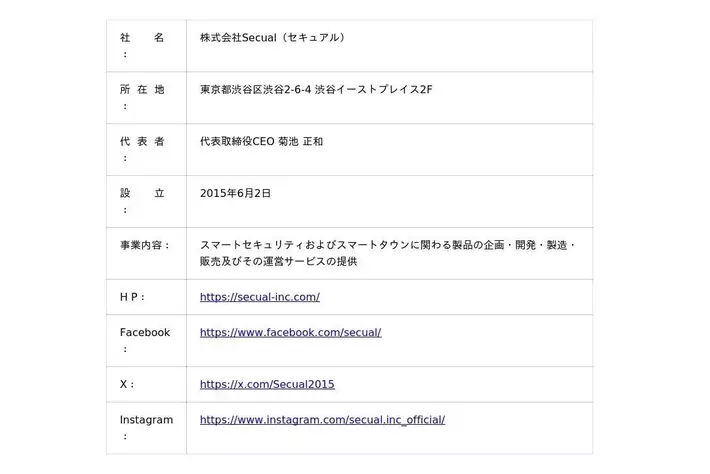Click the Facebook row label
This screenshot has height=474, width=710.
[144, 332]
